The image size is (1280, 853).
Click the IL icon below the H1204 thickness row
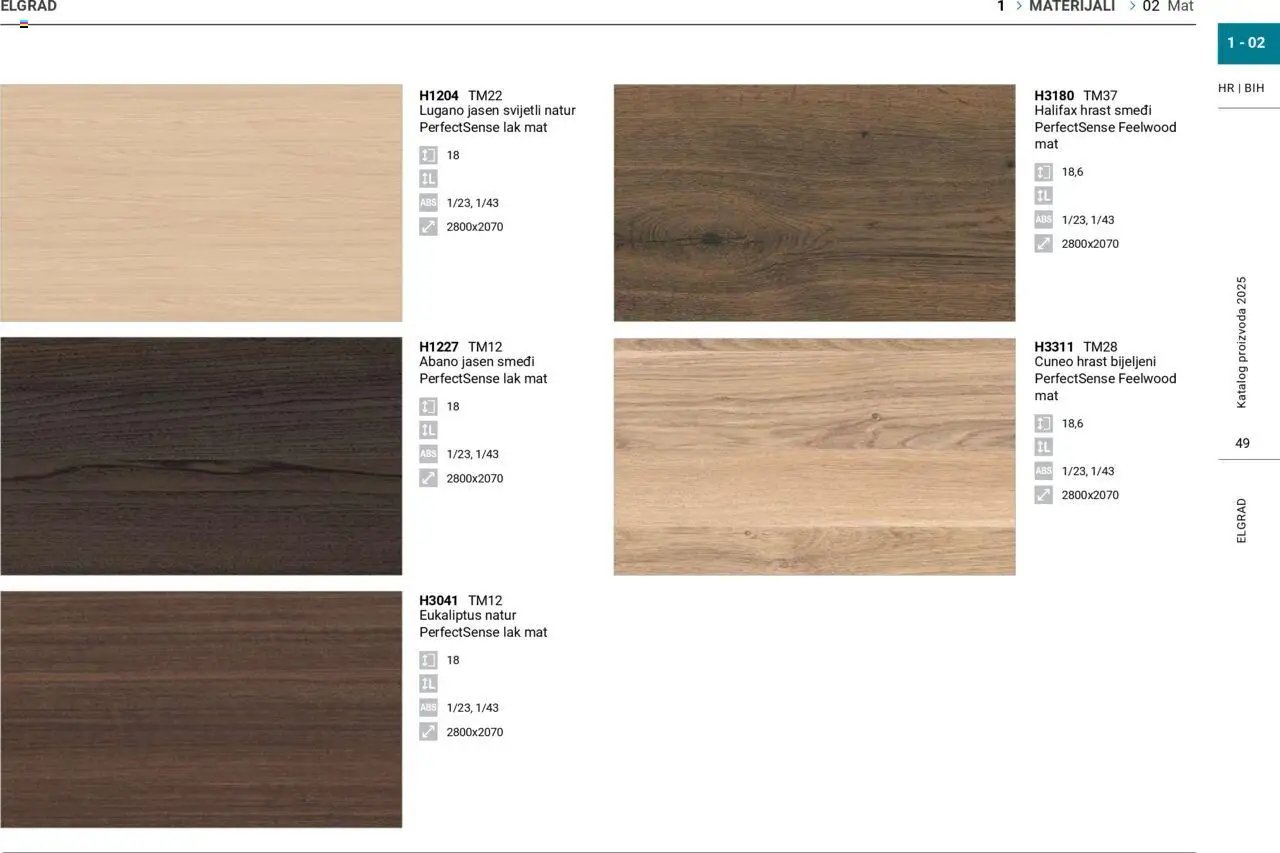428,178
